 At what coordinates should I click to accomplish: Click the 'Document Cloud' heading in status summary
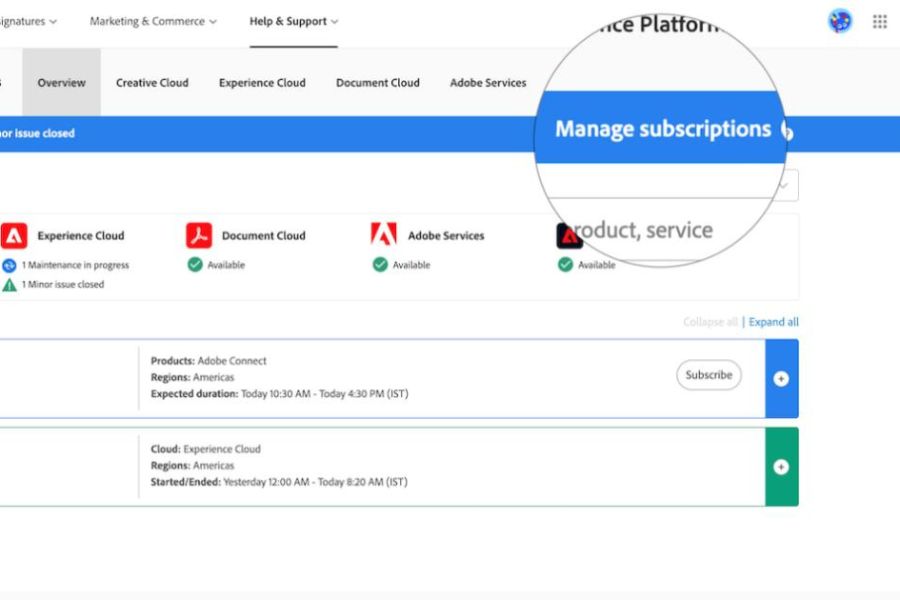tap(263, 236)
